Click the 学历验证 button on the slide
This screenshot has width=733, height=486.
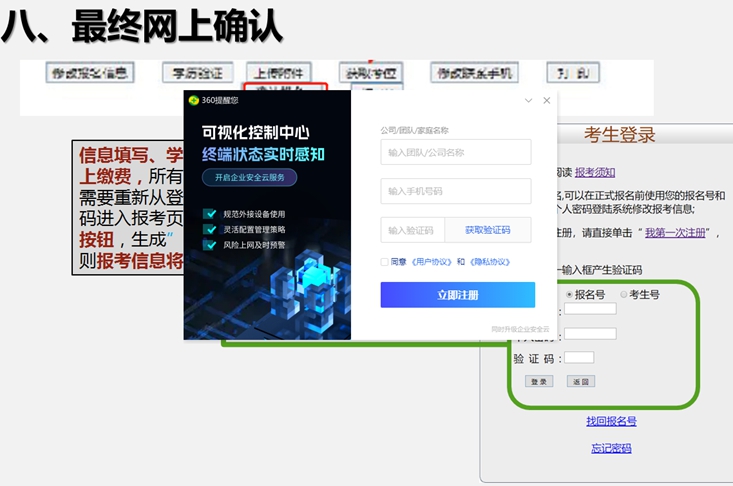click(x=197, y=73)
